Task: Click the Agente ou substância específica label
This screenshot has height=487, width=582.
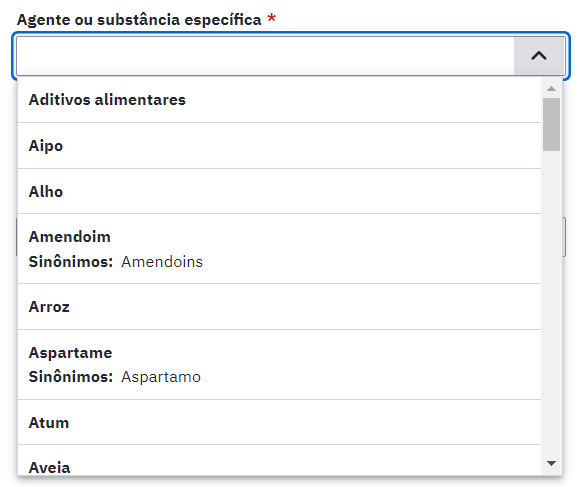Action: click(139, 20)
